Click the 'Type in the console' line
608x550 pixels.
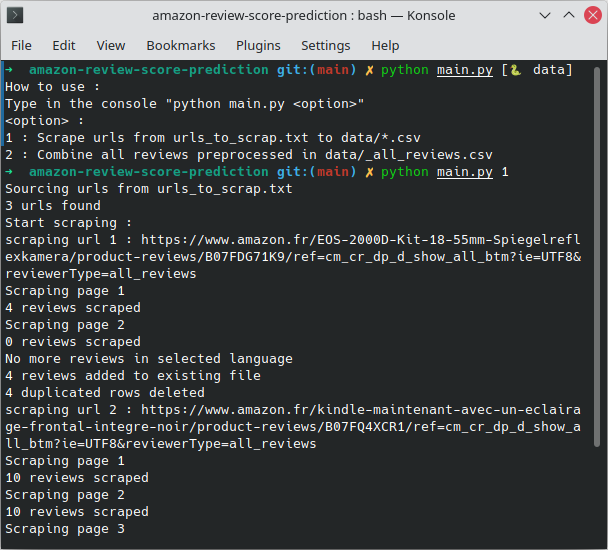point(185,104)
